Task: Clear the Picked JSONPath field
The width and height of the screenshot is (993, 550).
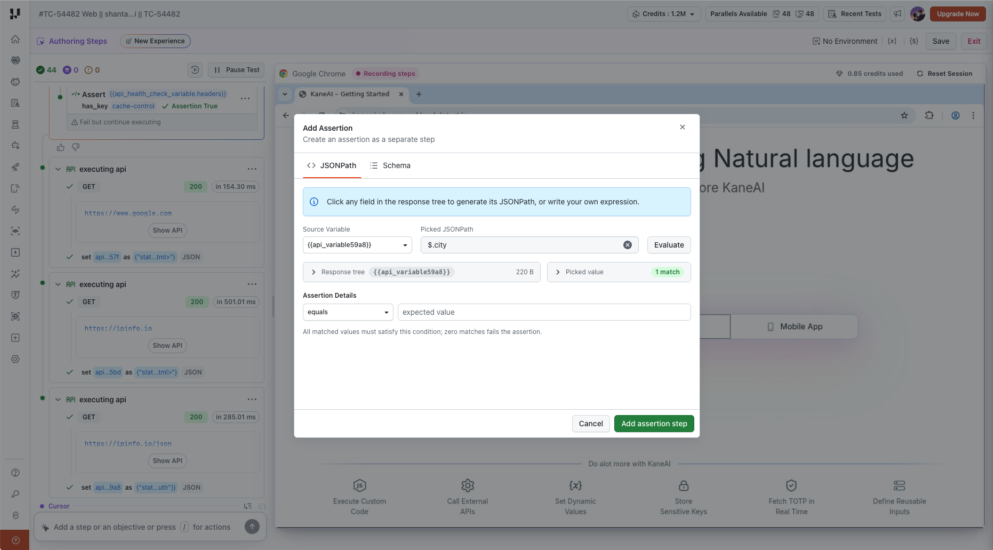Action: pyautogui.click(x=627, y=245)
